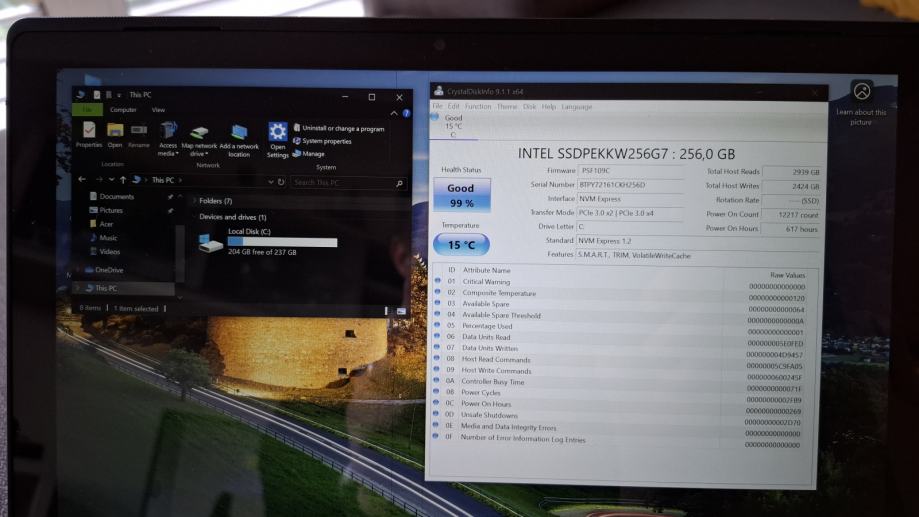Open the CrystalDiskInfo Edit menu
The width and height of the screenshot is (919, 517).
point(454,106)
